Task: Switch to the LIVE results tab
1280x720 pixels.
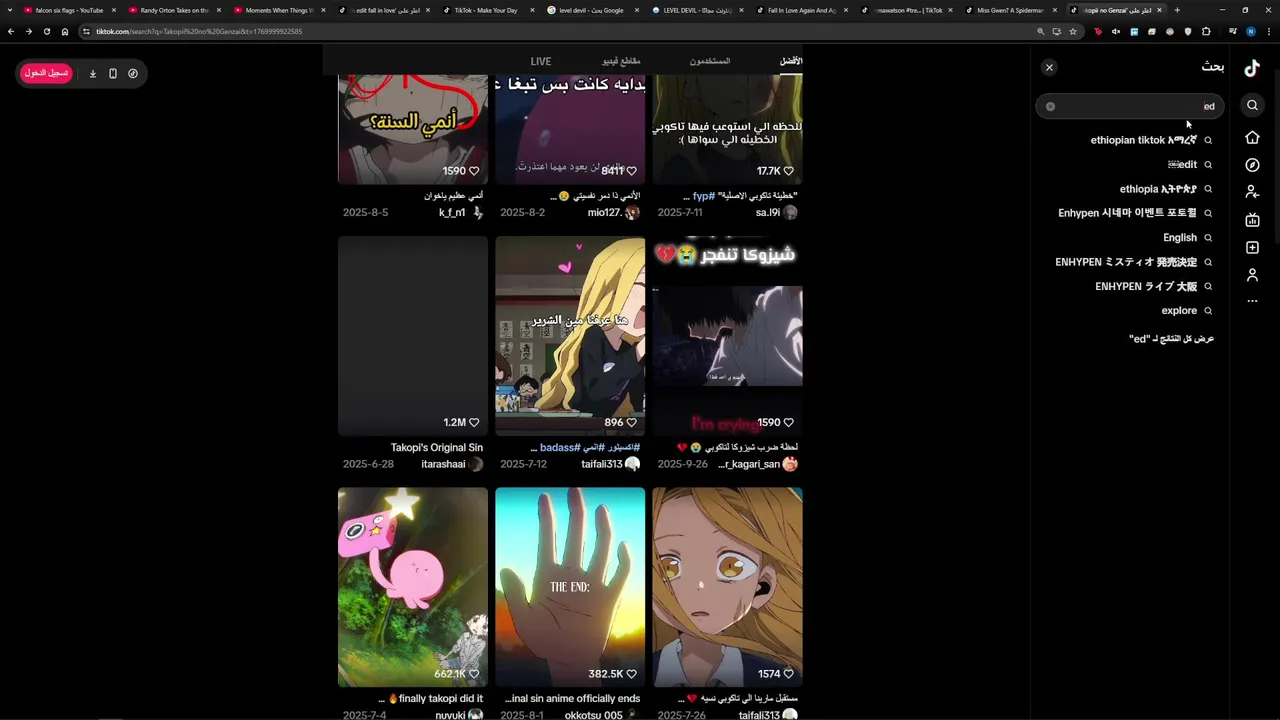Action: point(541,61)
